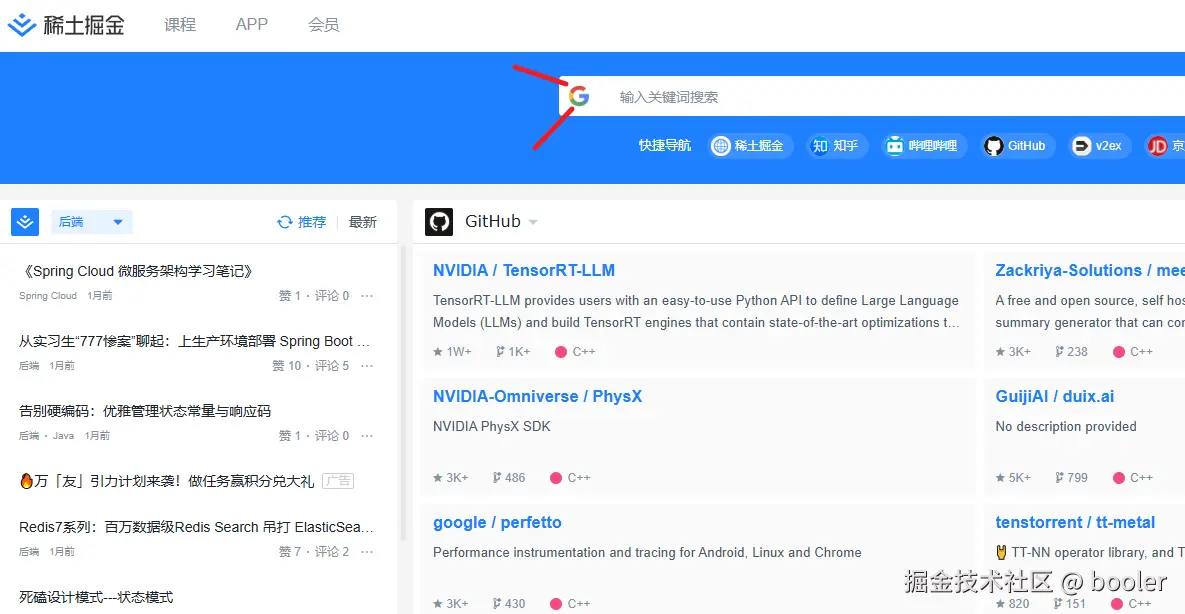
Task: Click the GitHub logo in panel header
Action: click(x=439, y=222)
